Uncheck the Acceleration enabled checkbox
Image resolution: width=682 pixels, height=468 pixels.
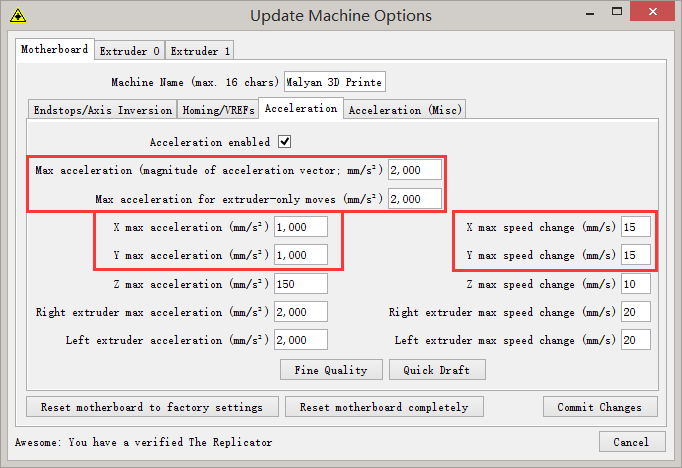(x=284, y=142)
